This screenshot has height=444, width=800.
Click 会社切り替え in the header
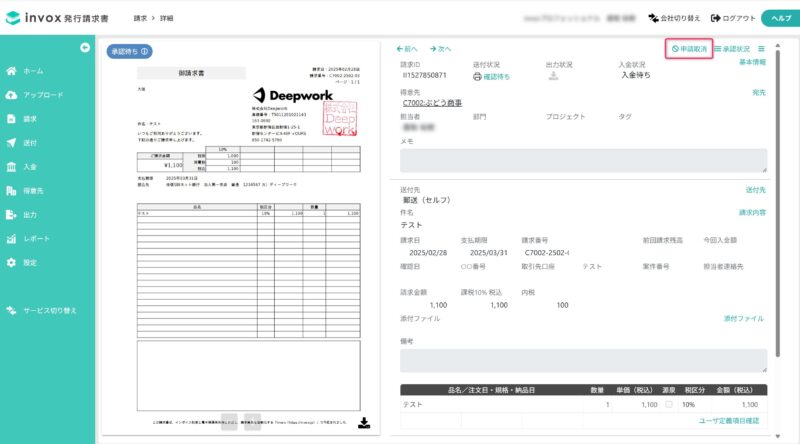[x=674, y=18]
